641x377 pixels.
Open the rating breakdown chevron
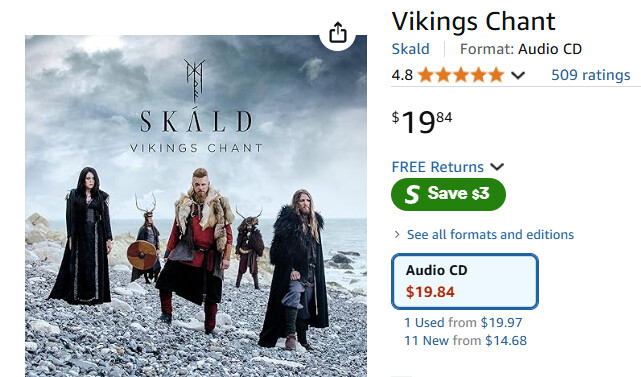[518, 76]
